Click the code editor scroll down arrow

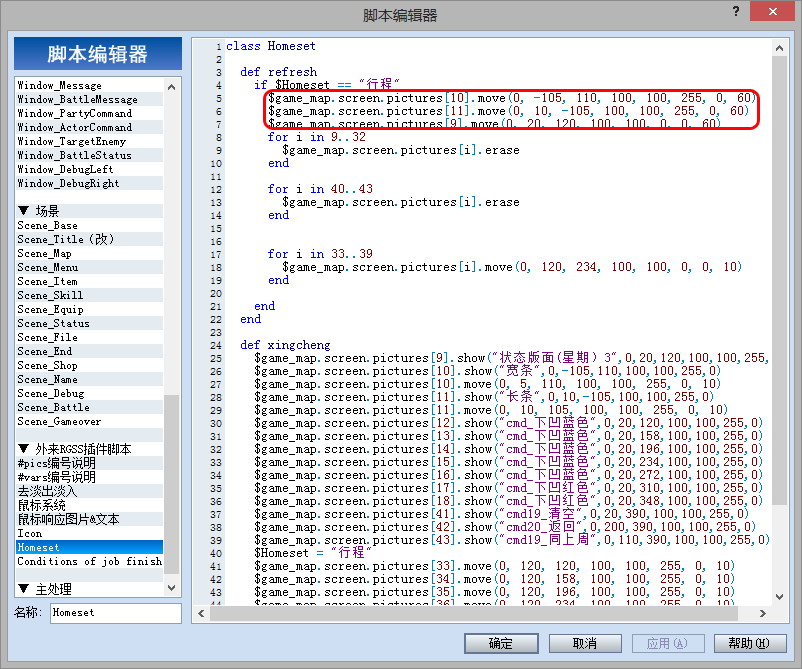[779, 596]
